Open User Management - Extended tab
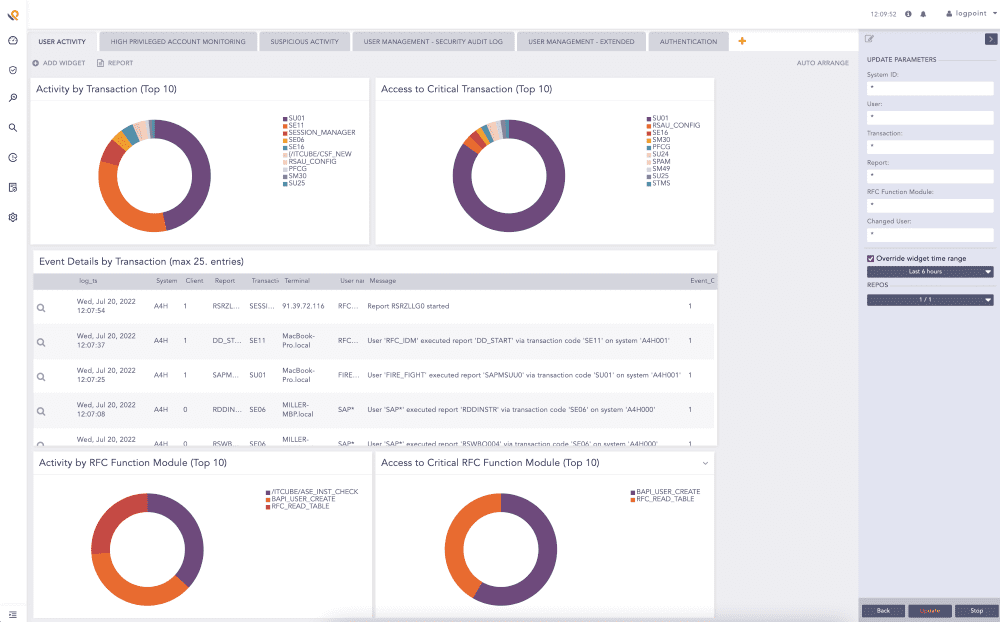Image resolution: width=1000 pixels, height=622 pixels. (x=581, y=41)
